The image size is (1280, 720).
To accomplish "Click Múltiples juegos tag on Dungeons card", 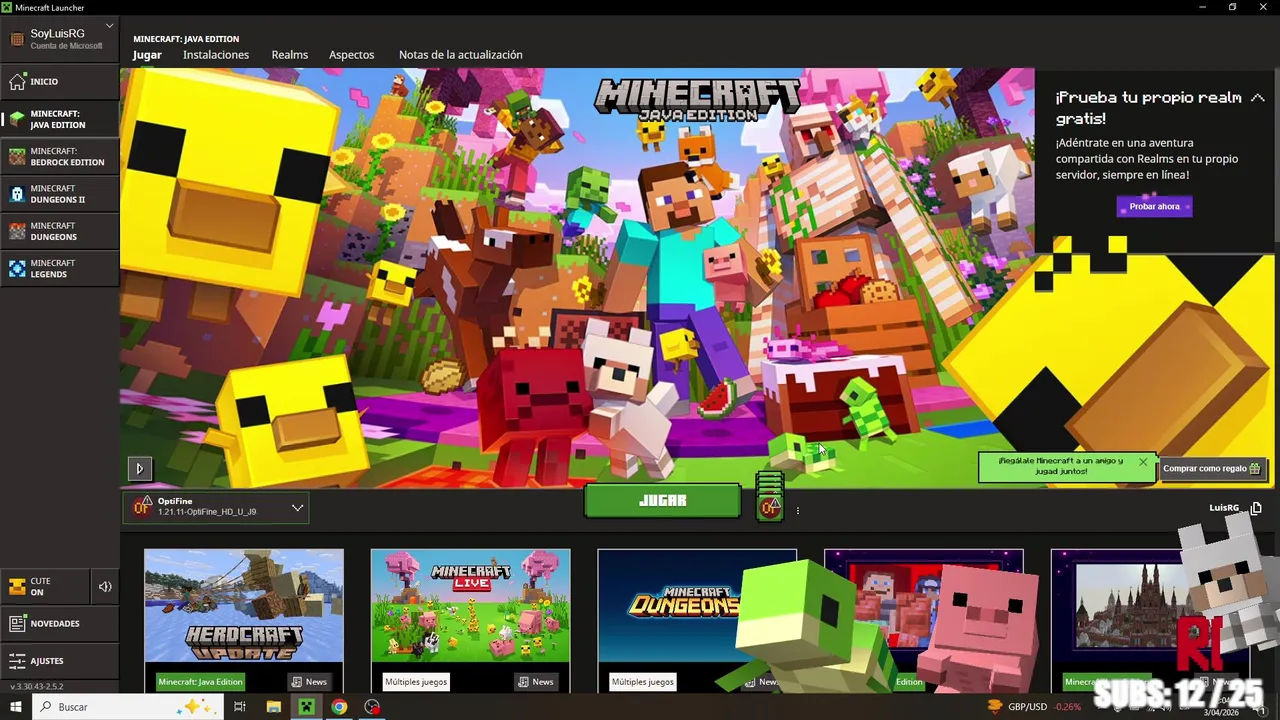I will click(x=643, y=682).
